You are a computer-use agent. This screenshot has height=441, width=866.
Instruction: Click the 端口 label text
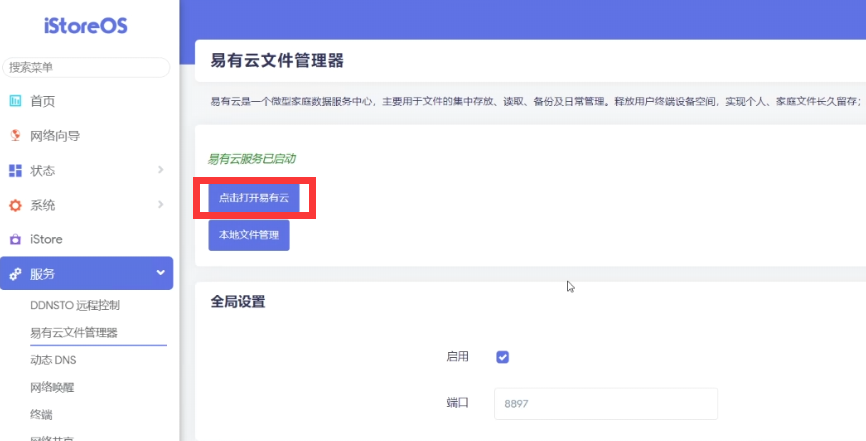pyautogui.click(x=457, y=403)
